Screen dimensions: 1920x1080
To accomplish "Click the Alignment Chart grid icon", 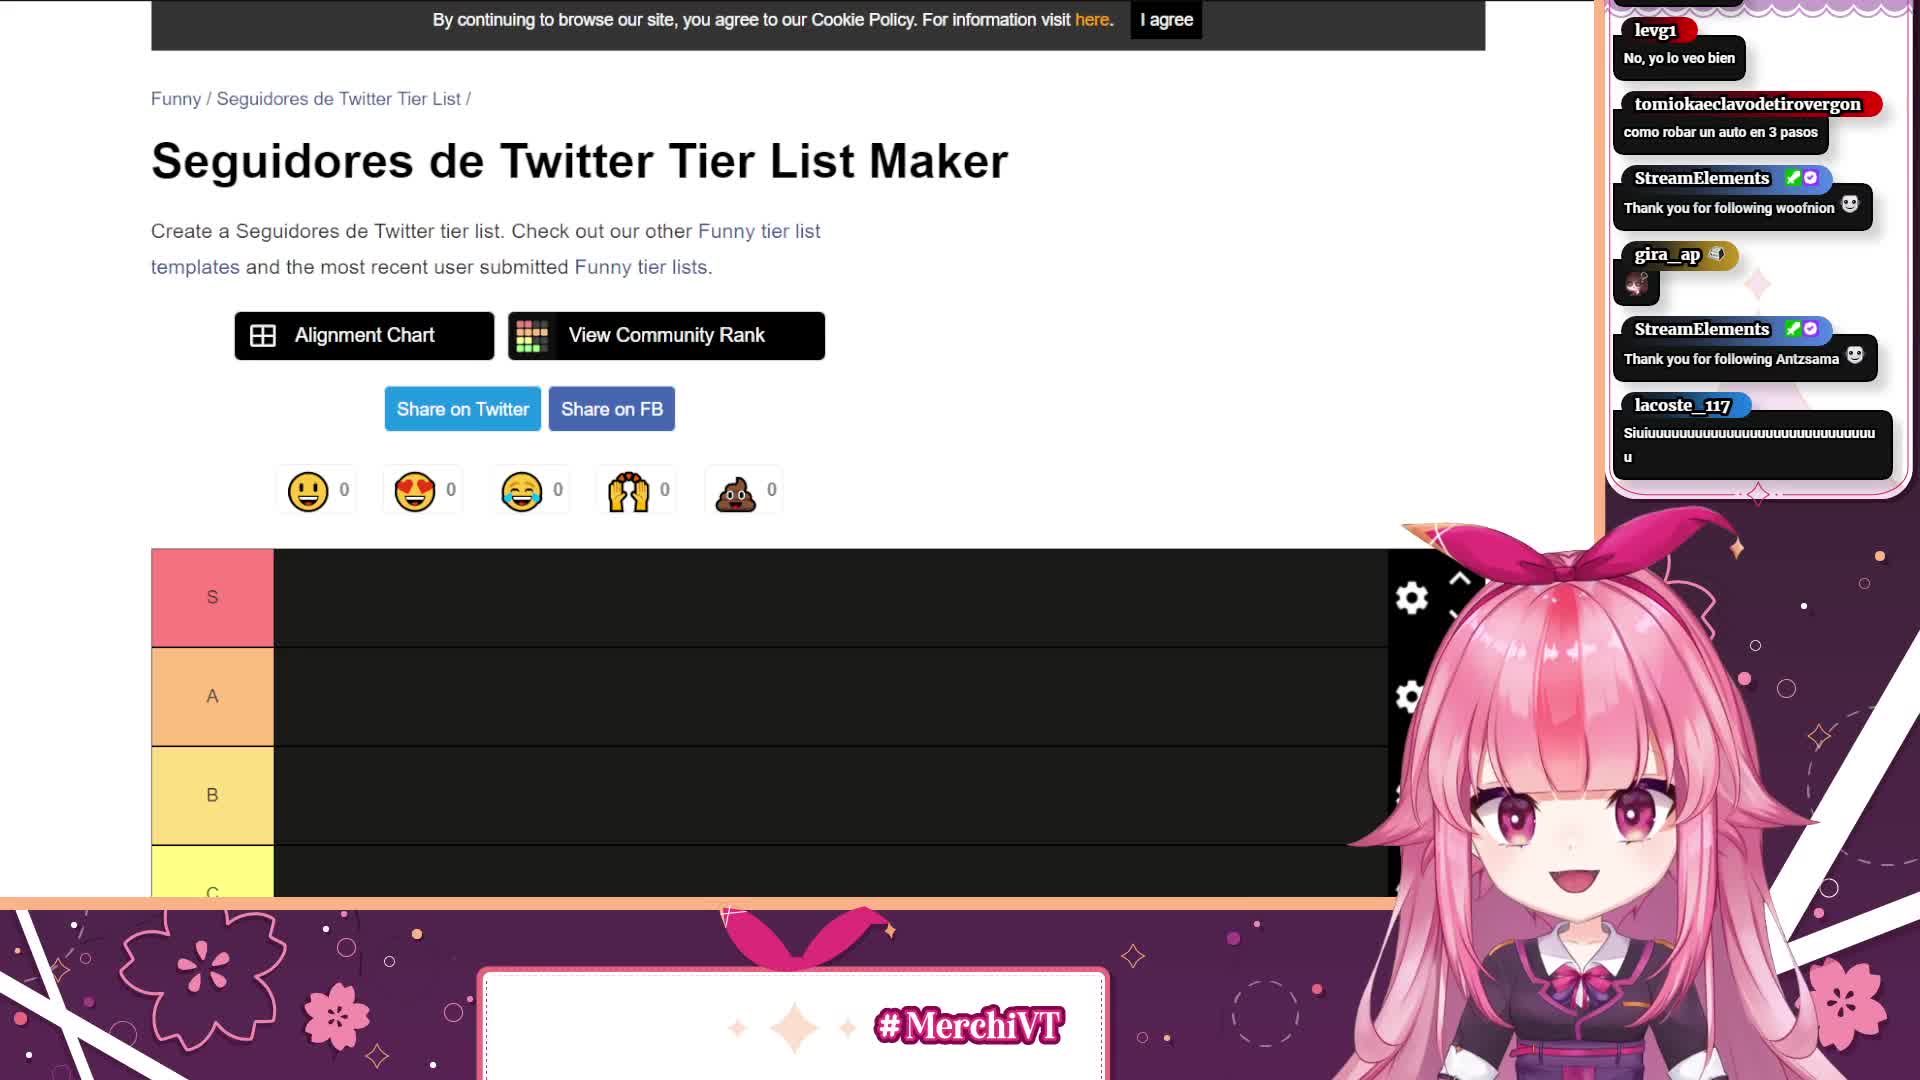I will tap(263, 336).
